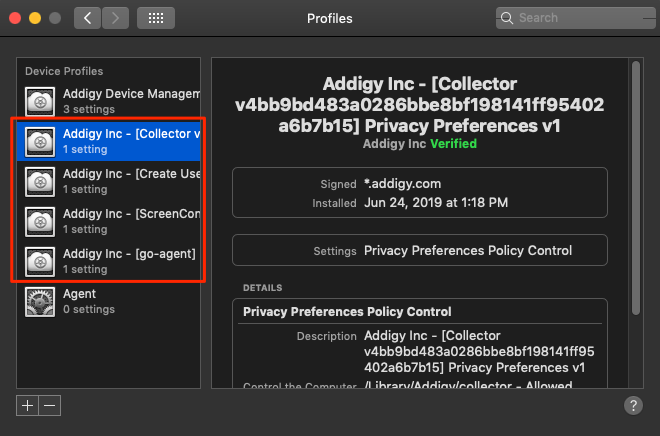Select the Agent profile with 0 settings
The width and height of the screenshot is (660, 436).
(x=109, y=301)
